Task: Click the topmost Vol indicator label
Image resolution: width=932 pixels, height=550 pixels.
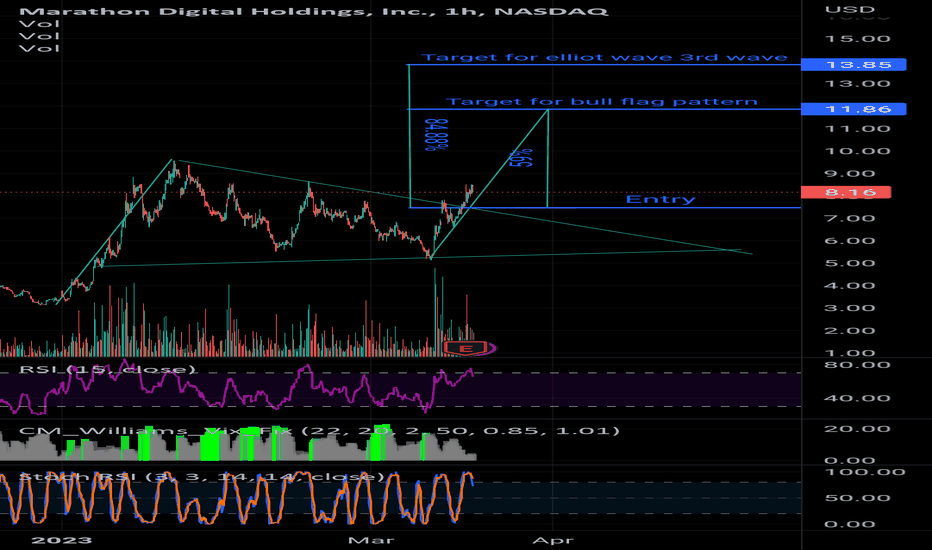Action: coord(39,24)
